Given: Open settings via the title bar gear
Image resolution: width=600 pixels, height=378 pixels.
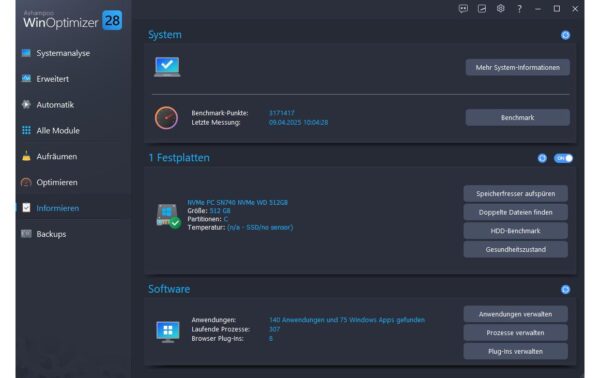Looking at the screenshot, I should (x=501, y=8).
